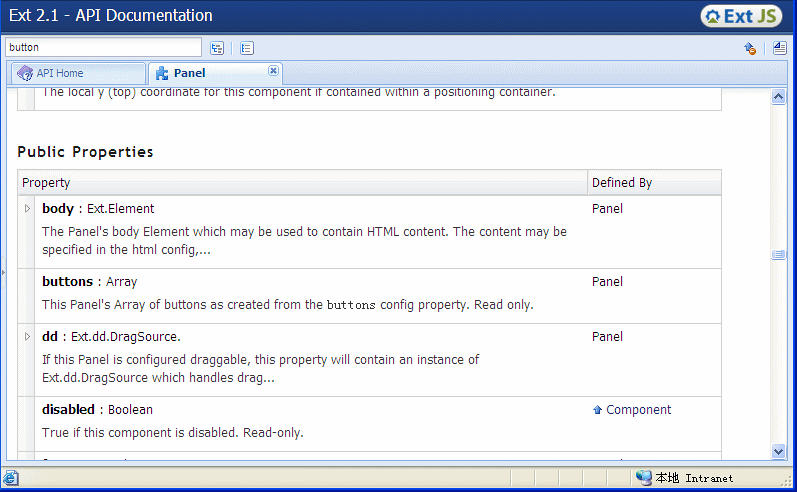Screen dimensions: 797x492
Task: Click Panel in the buttons row
Action: point(607,282)
